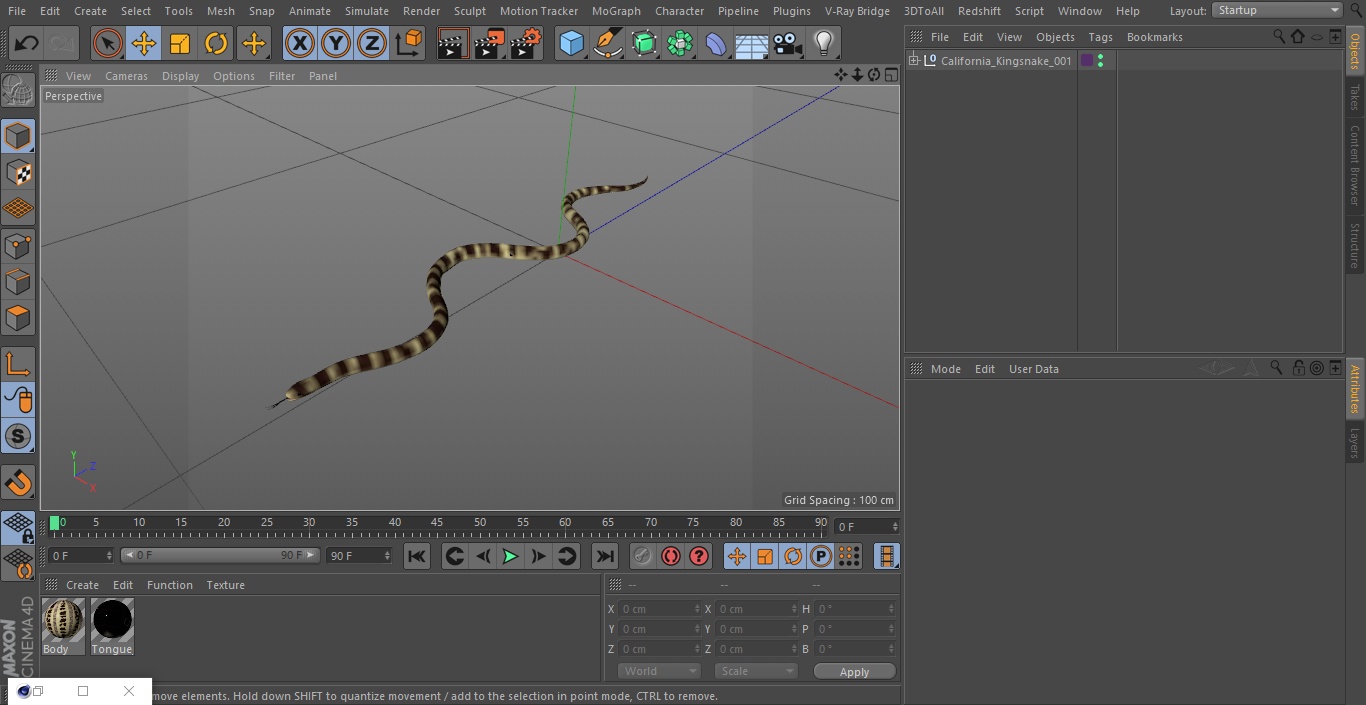Add a Subdivision Surface generator
The height and width of the screenshot is (705, 1366).
tap(644, 43)
